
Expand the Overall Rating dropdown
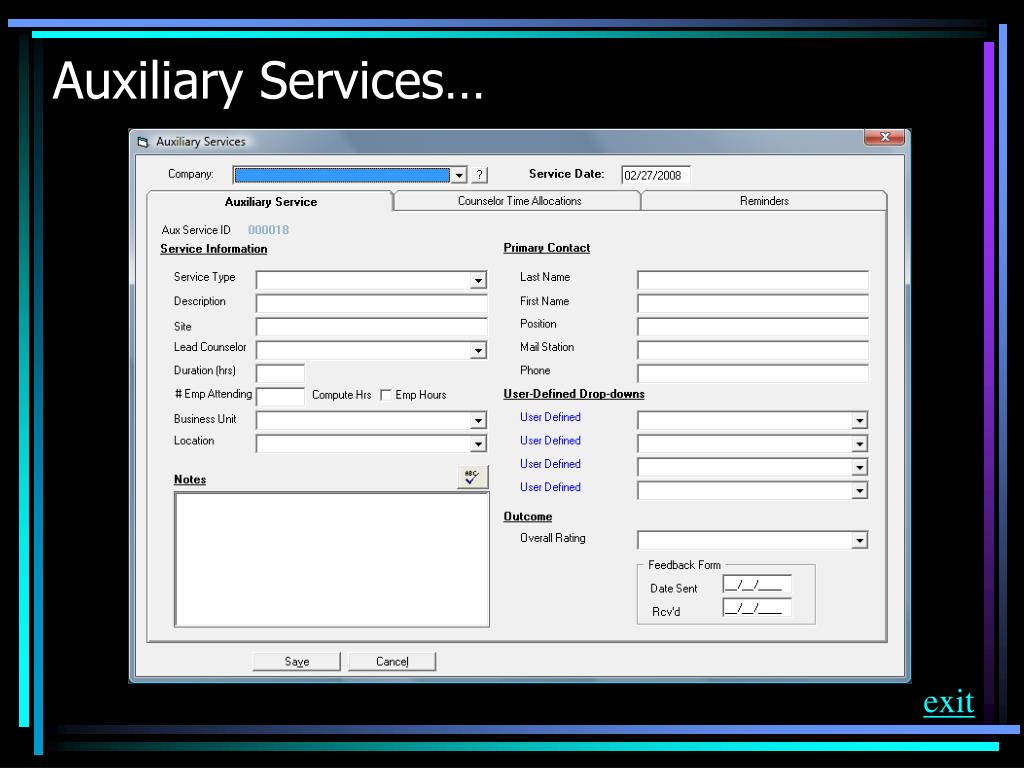coord(859,540)
